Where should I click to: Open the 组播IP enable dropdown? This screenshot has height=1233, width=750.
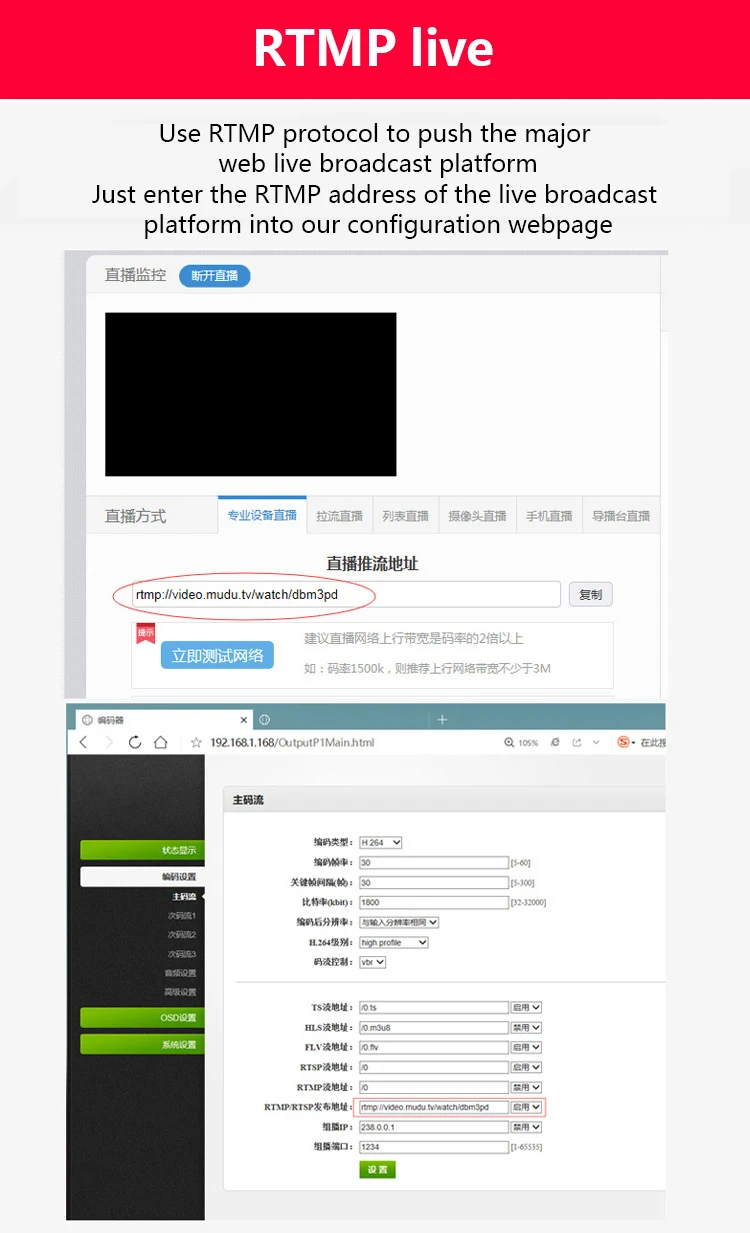pyautogui.click(x=526, y=1127)
